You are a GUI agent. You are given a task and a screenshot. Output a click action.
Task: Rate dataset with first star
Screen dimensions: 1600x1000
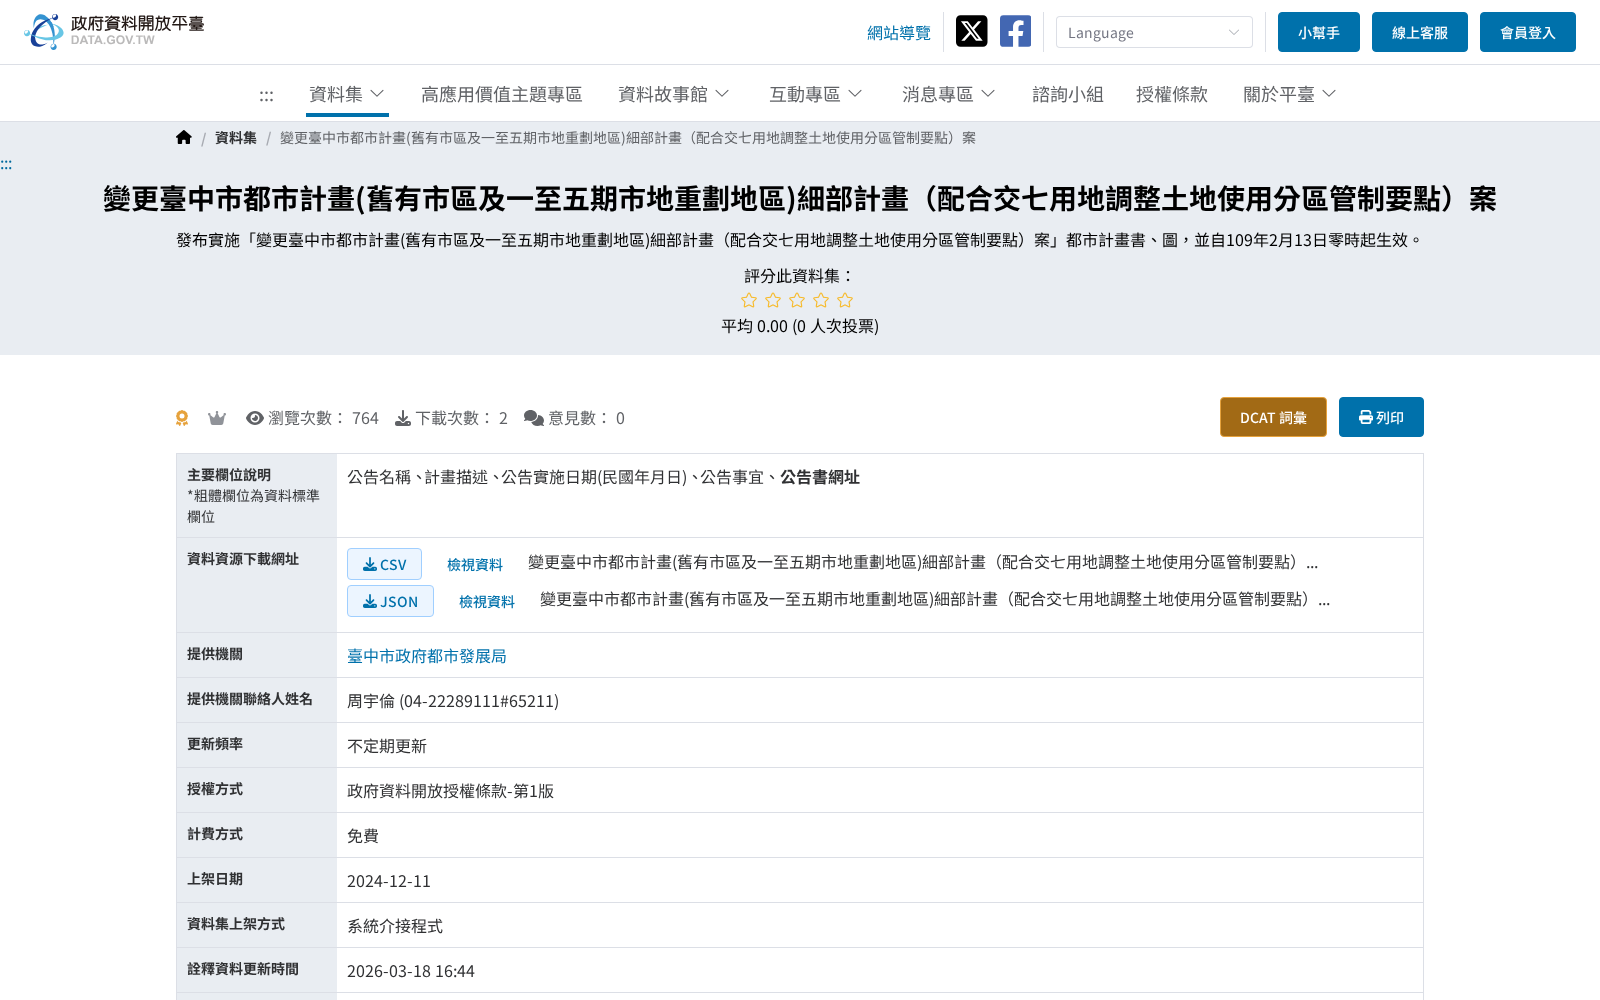[749, 300]
